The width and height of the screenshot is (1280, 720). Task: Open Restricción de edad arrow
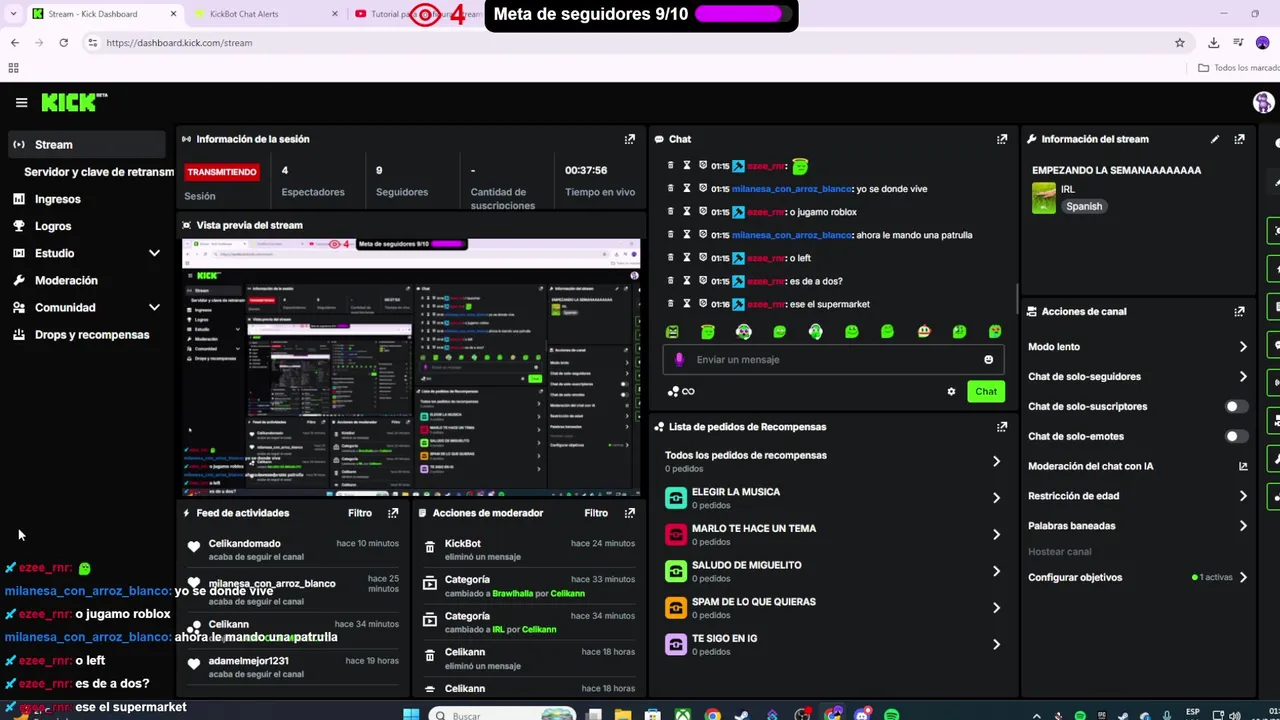point(1243,496)
